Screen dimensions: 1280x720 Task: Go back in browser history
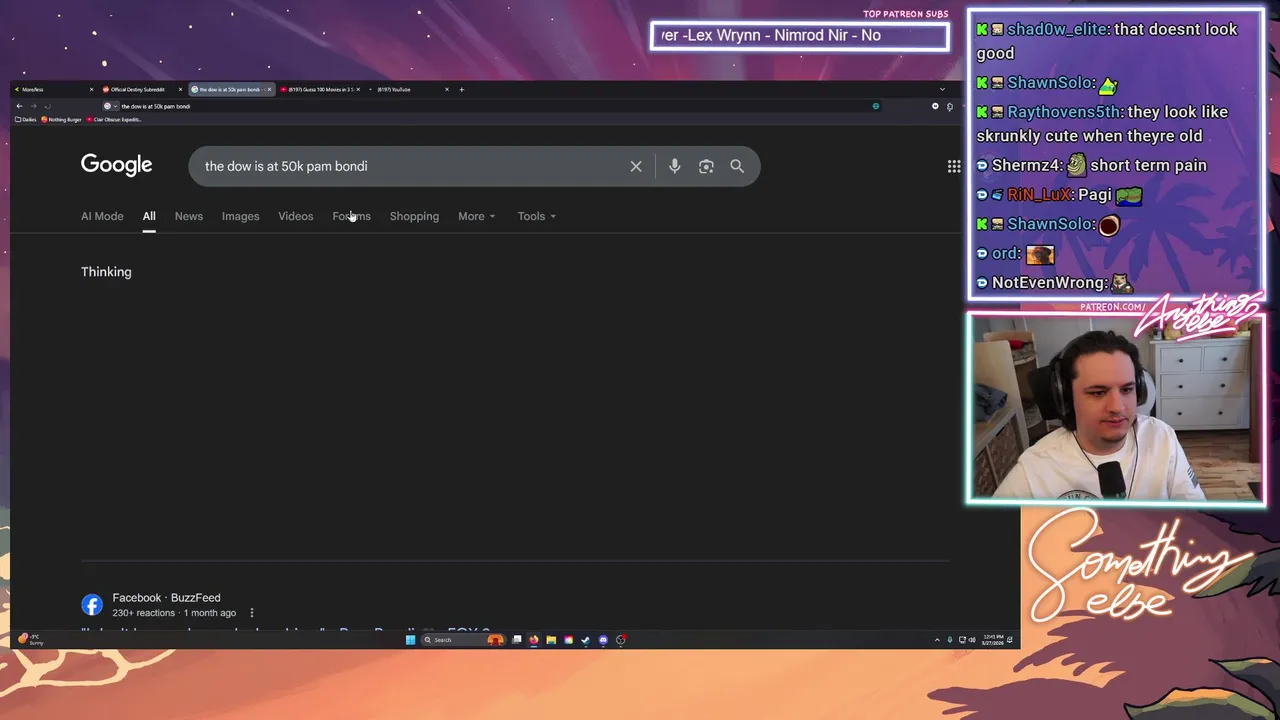[19, 106]
